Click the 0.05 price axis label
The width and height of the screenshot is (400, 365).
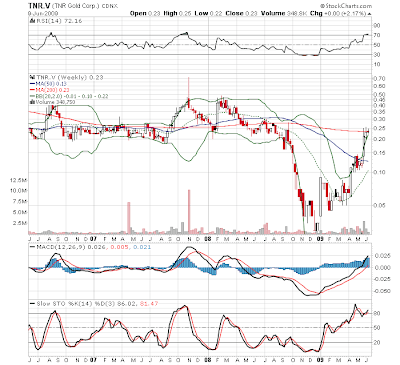(x=379, y=205)
